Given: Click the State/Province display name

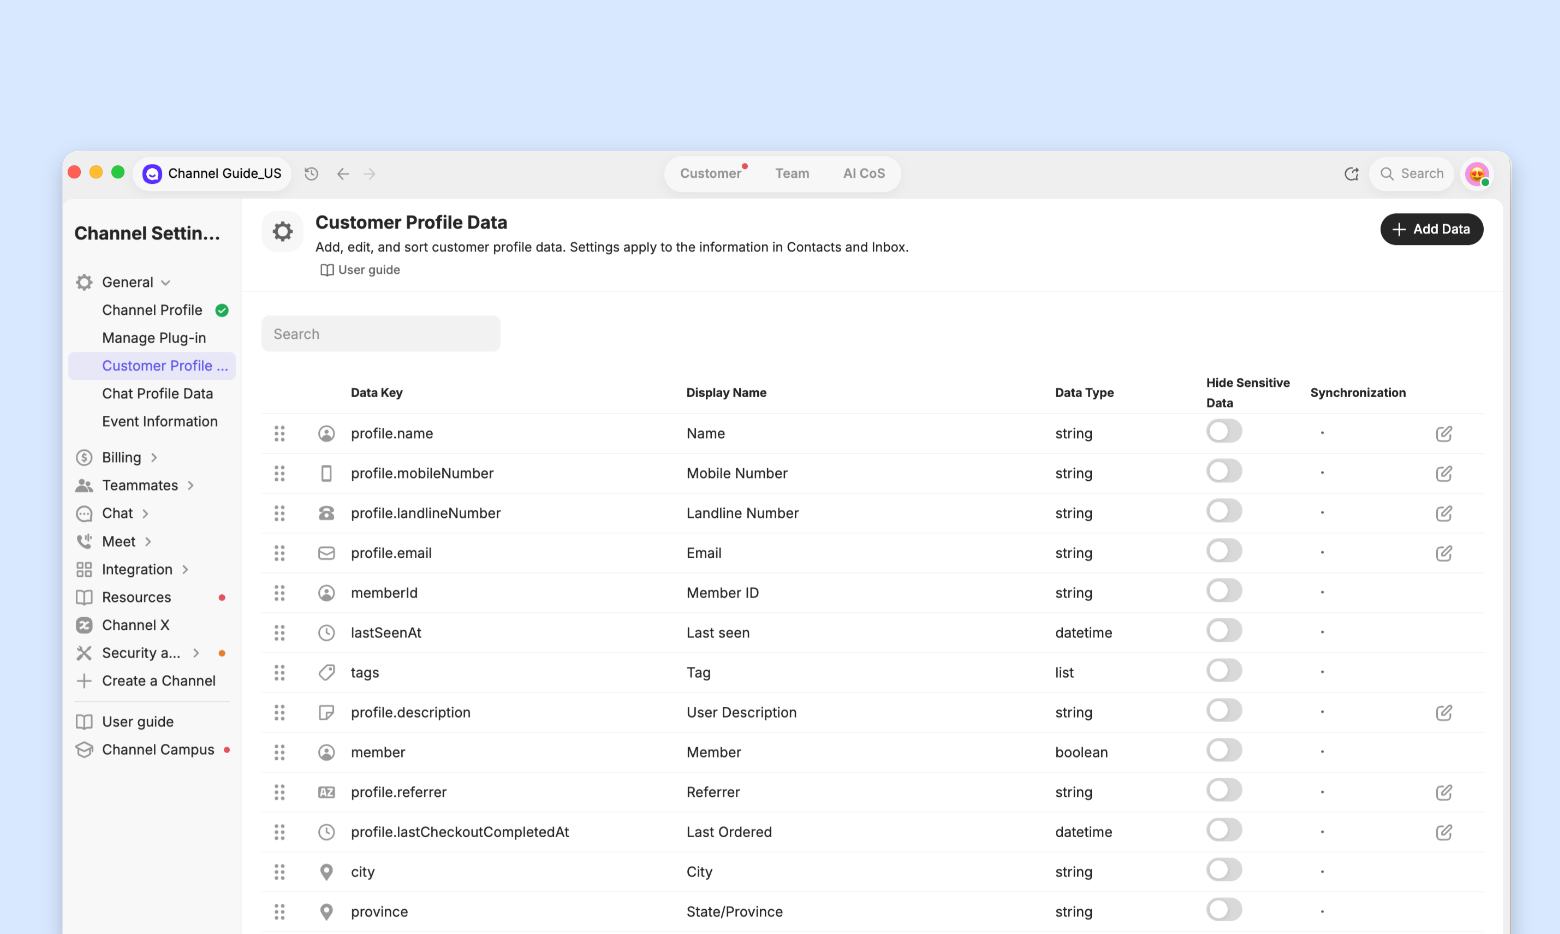Looking at the screenshot, I should point(735,912).
